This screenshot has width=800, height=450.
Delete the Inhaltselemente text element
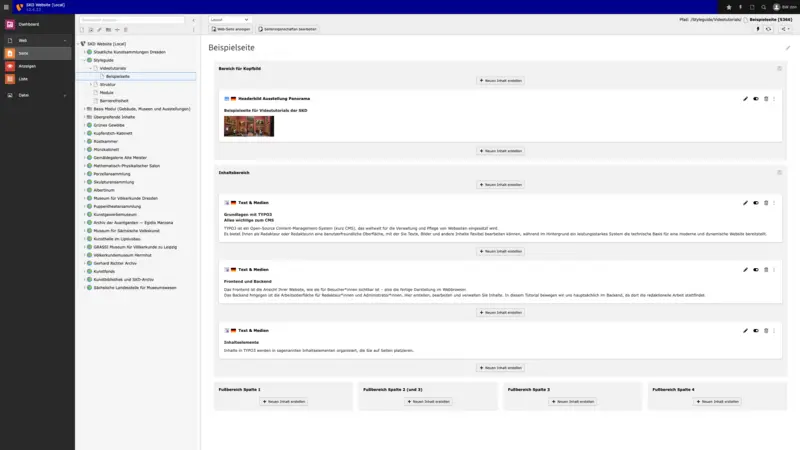(x=766, y=330)
